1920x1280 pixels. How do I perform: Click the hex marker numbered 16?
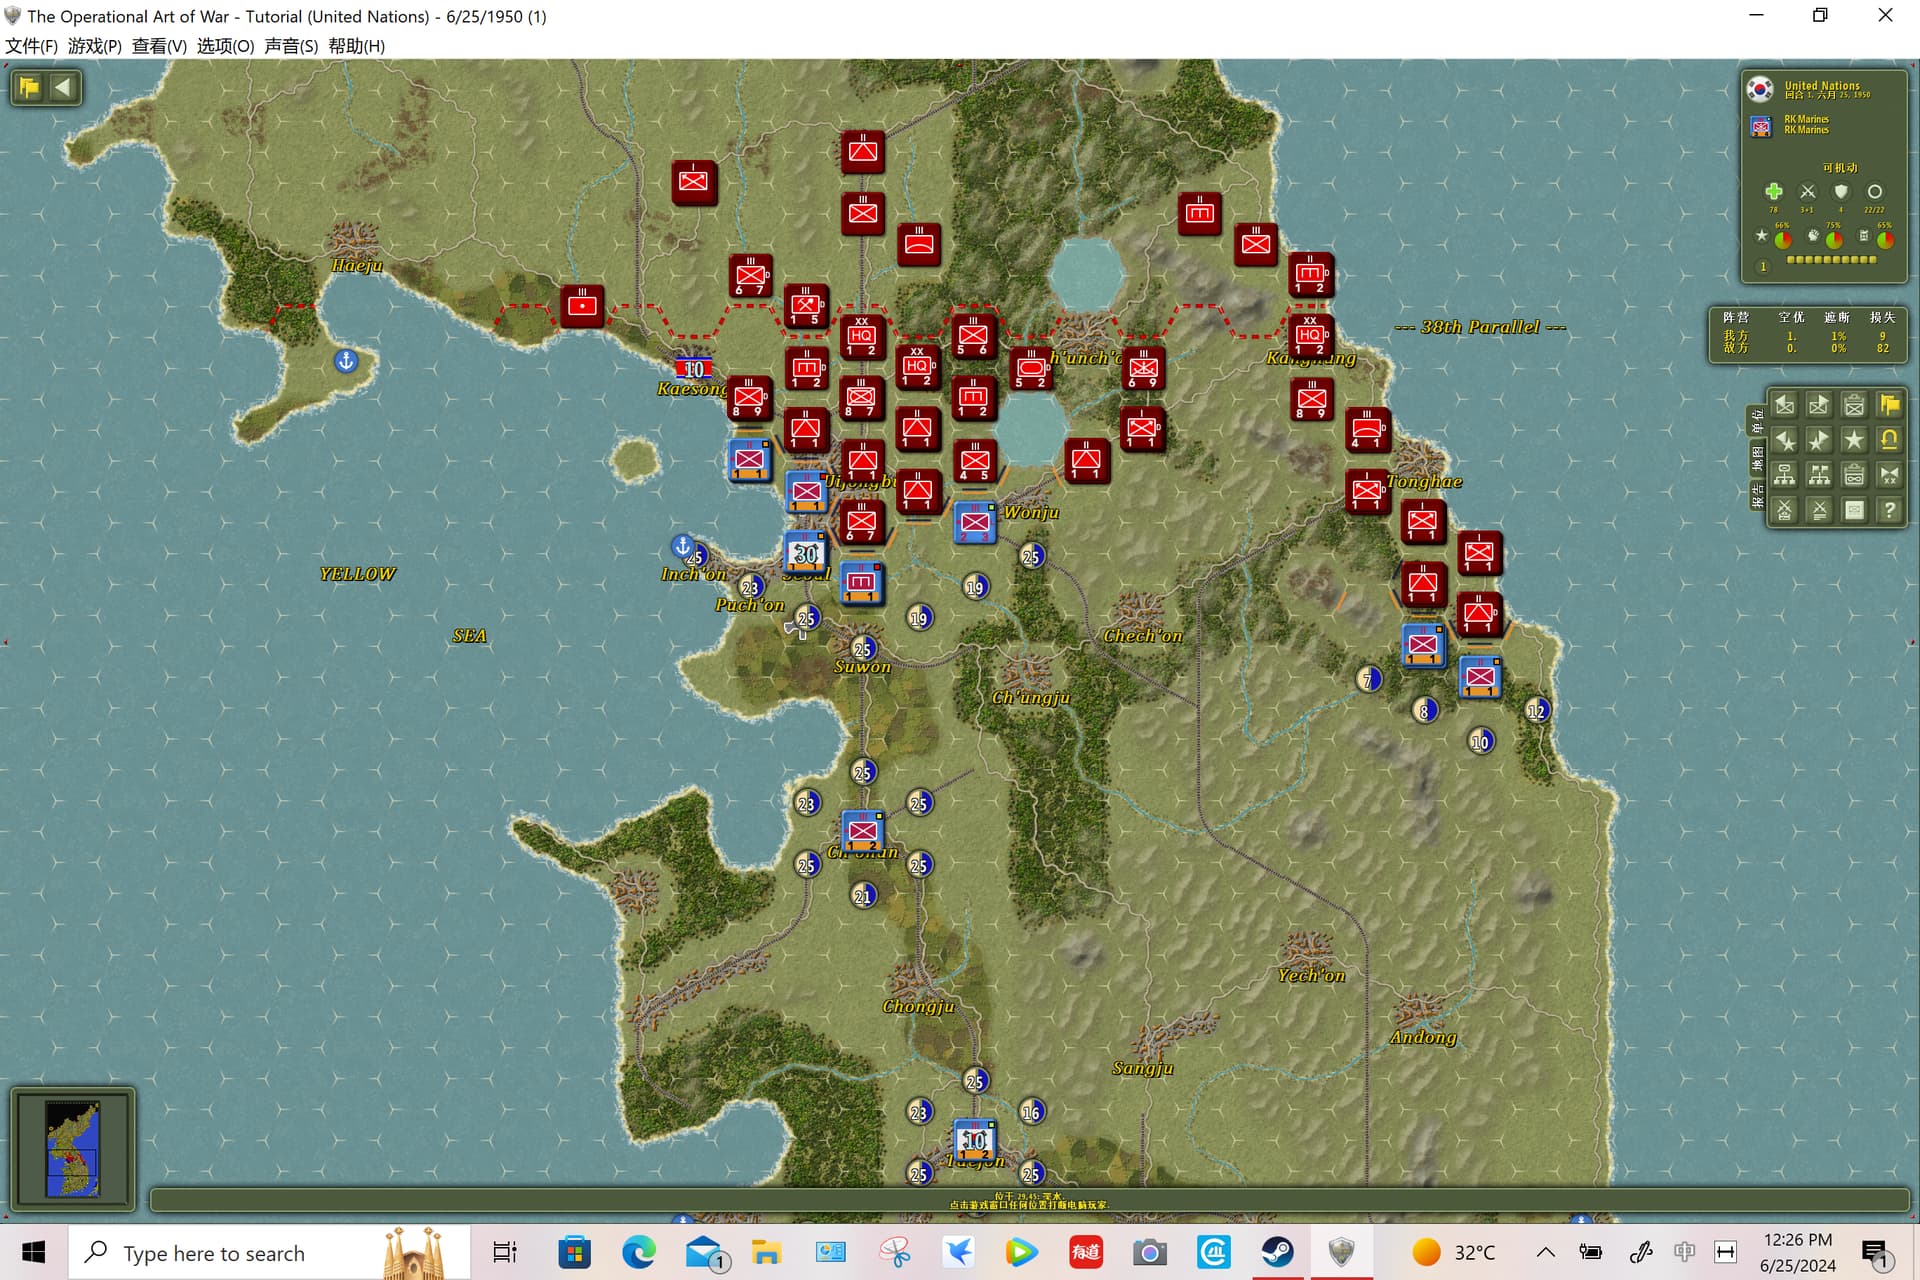1031,1111
